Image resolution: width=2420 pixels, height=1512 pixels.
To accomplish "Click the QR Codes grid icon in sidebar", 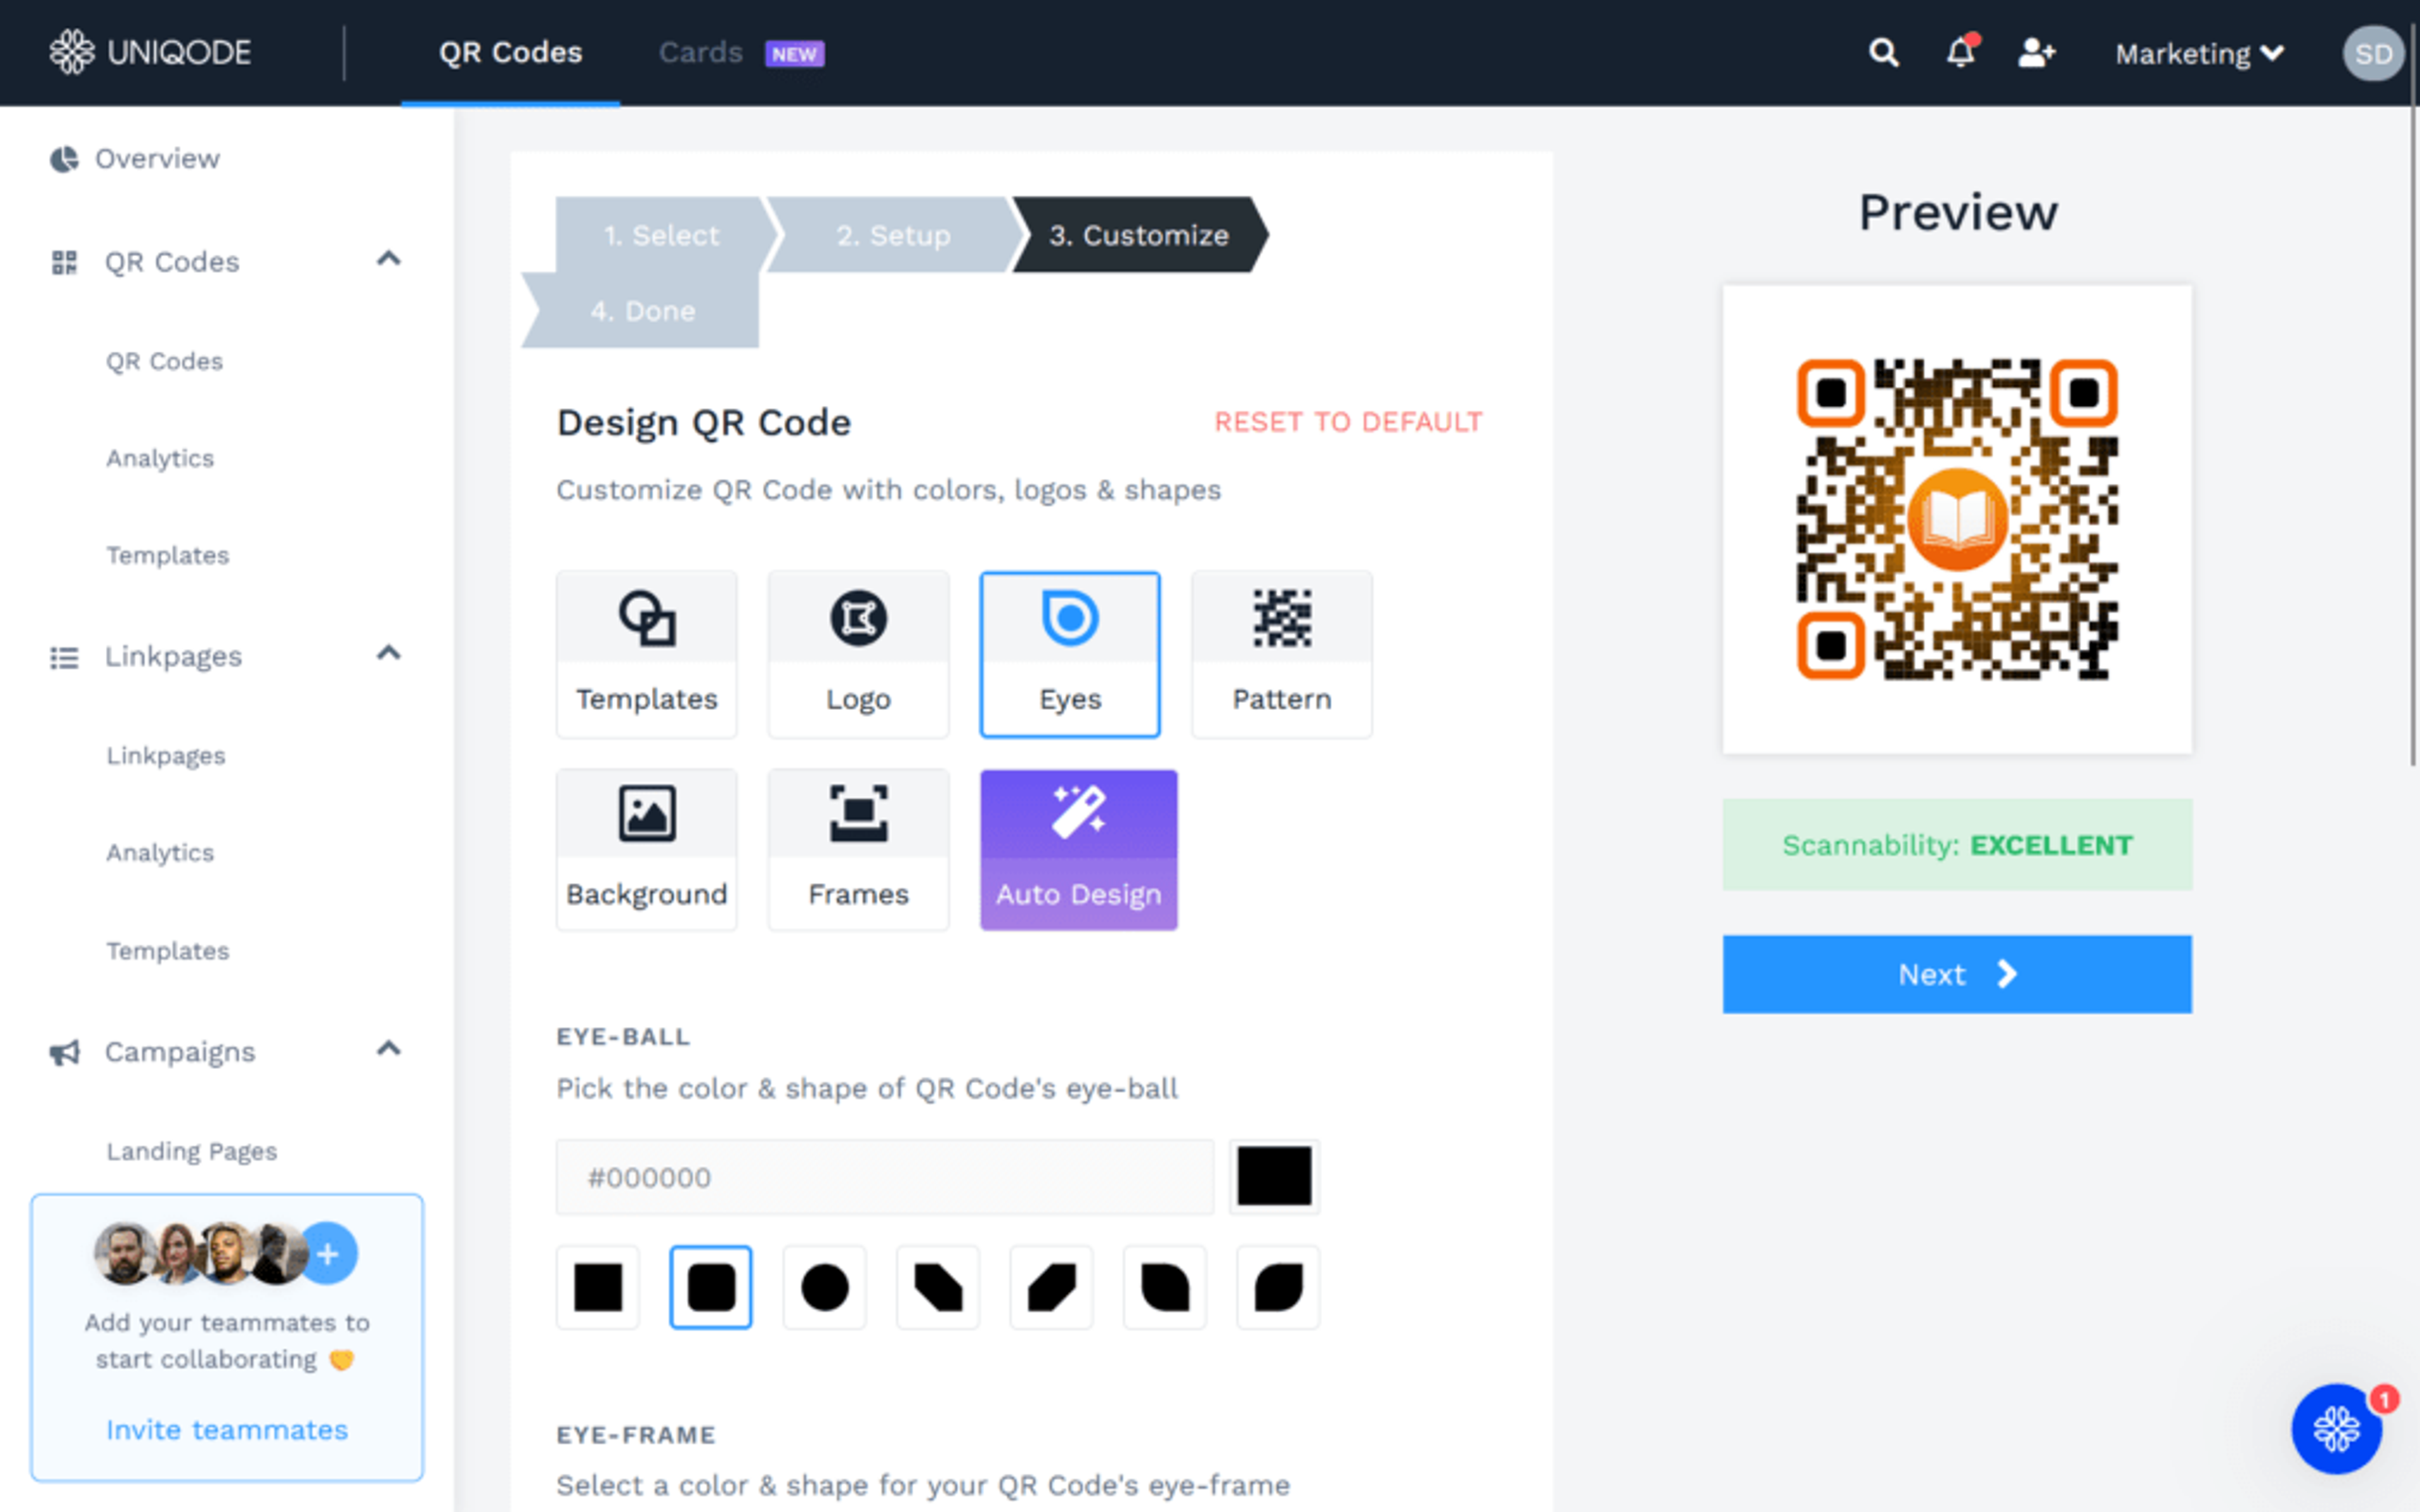I will (x=64, y=262).
